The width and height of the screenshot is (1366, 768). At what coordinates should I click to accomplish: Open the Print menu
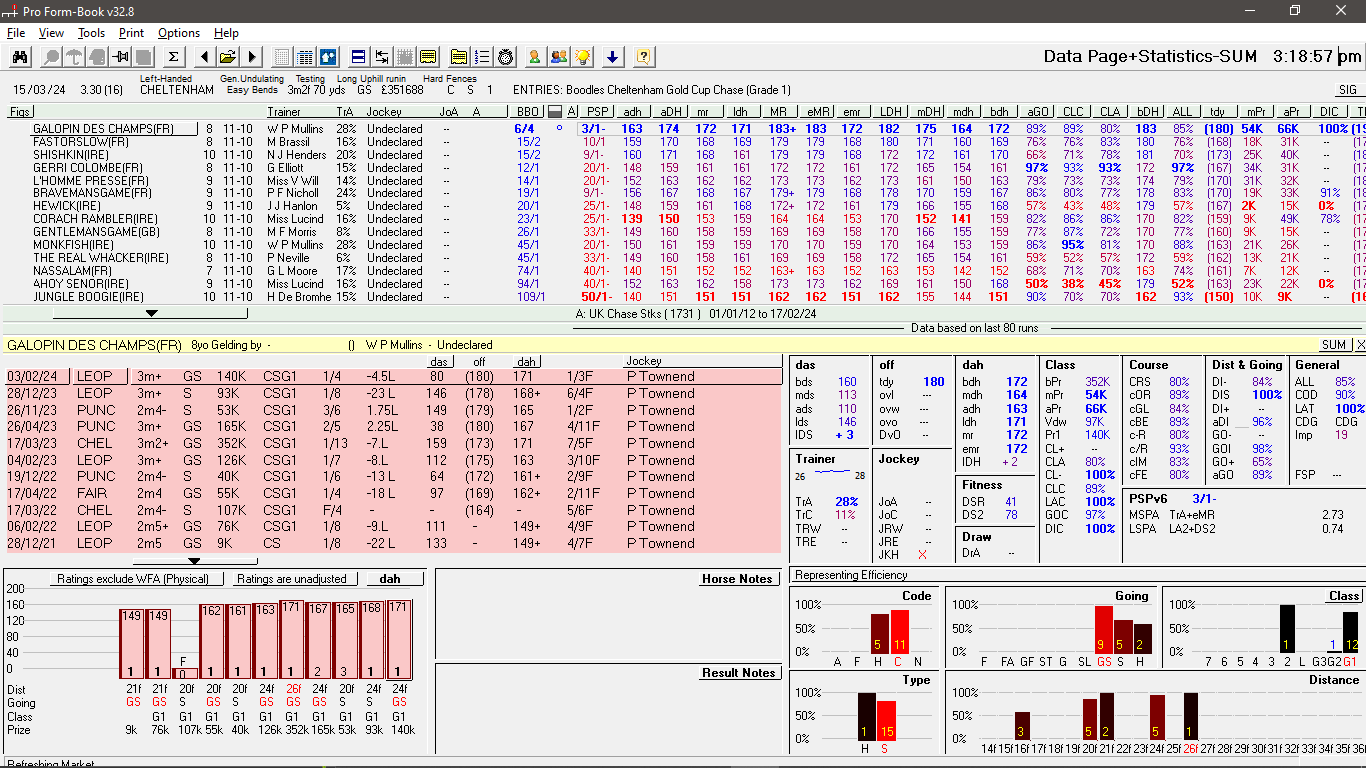131,32
